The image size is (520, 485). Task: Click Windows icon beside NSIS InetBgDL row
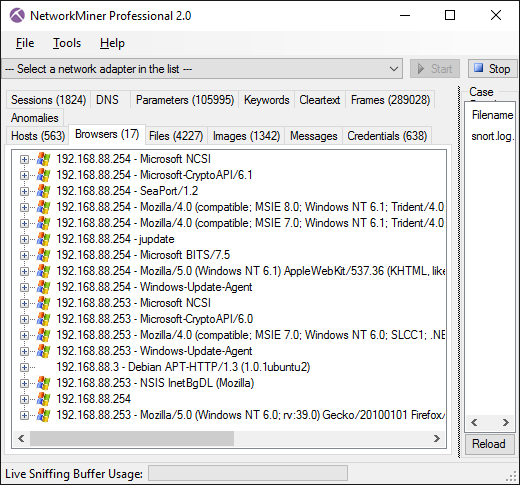point(43,383)
